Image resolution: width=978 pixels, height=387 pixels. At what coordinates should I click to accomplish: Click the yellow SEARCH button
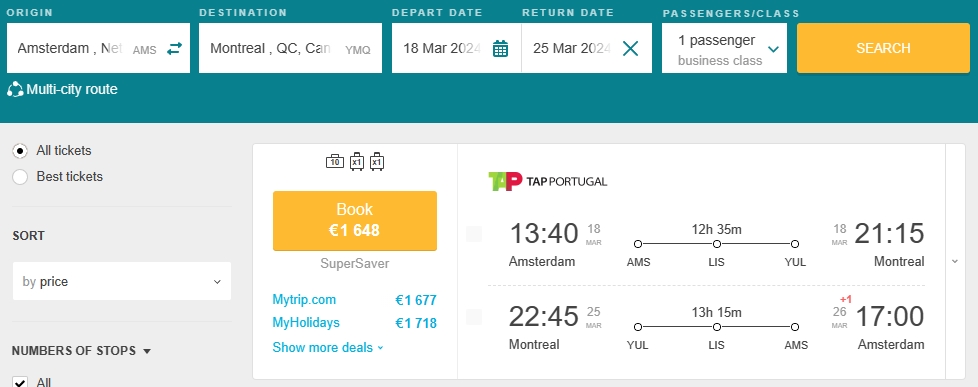883,48
